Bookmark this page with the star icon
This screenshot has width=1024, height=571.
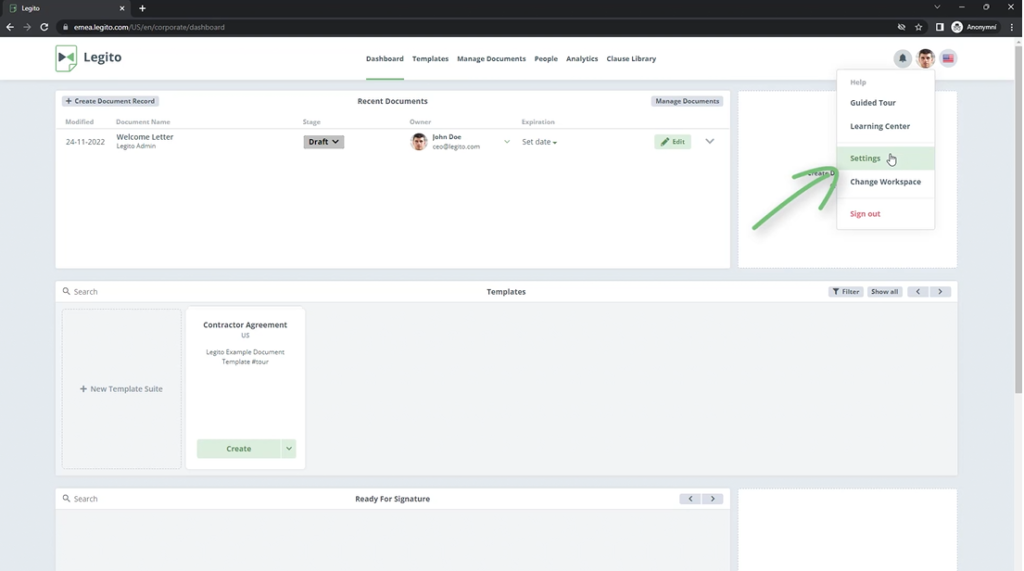click(x=918, y=27)
